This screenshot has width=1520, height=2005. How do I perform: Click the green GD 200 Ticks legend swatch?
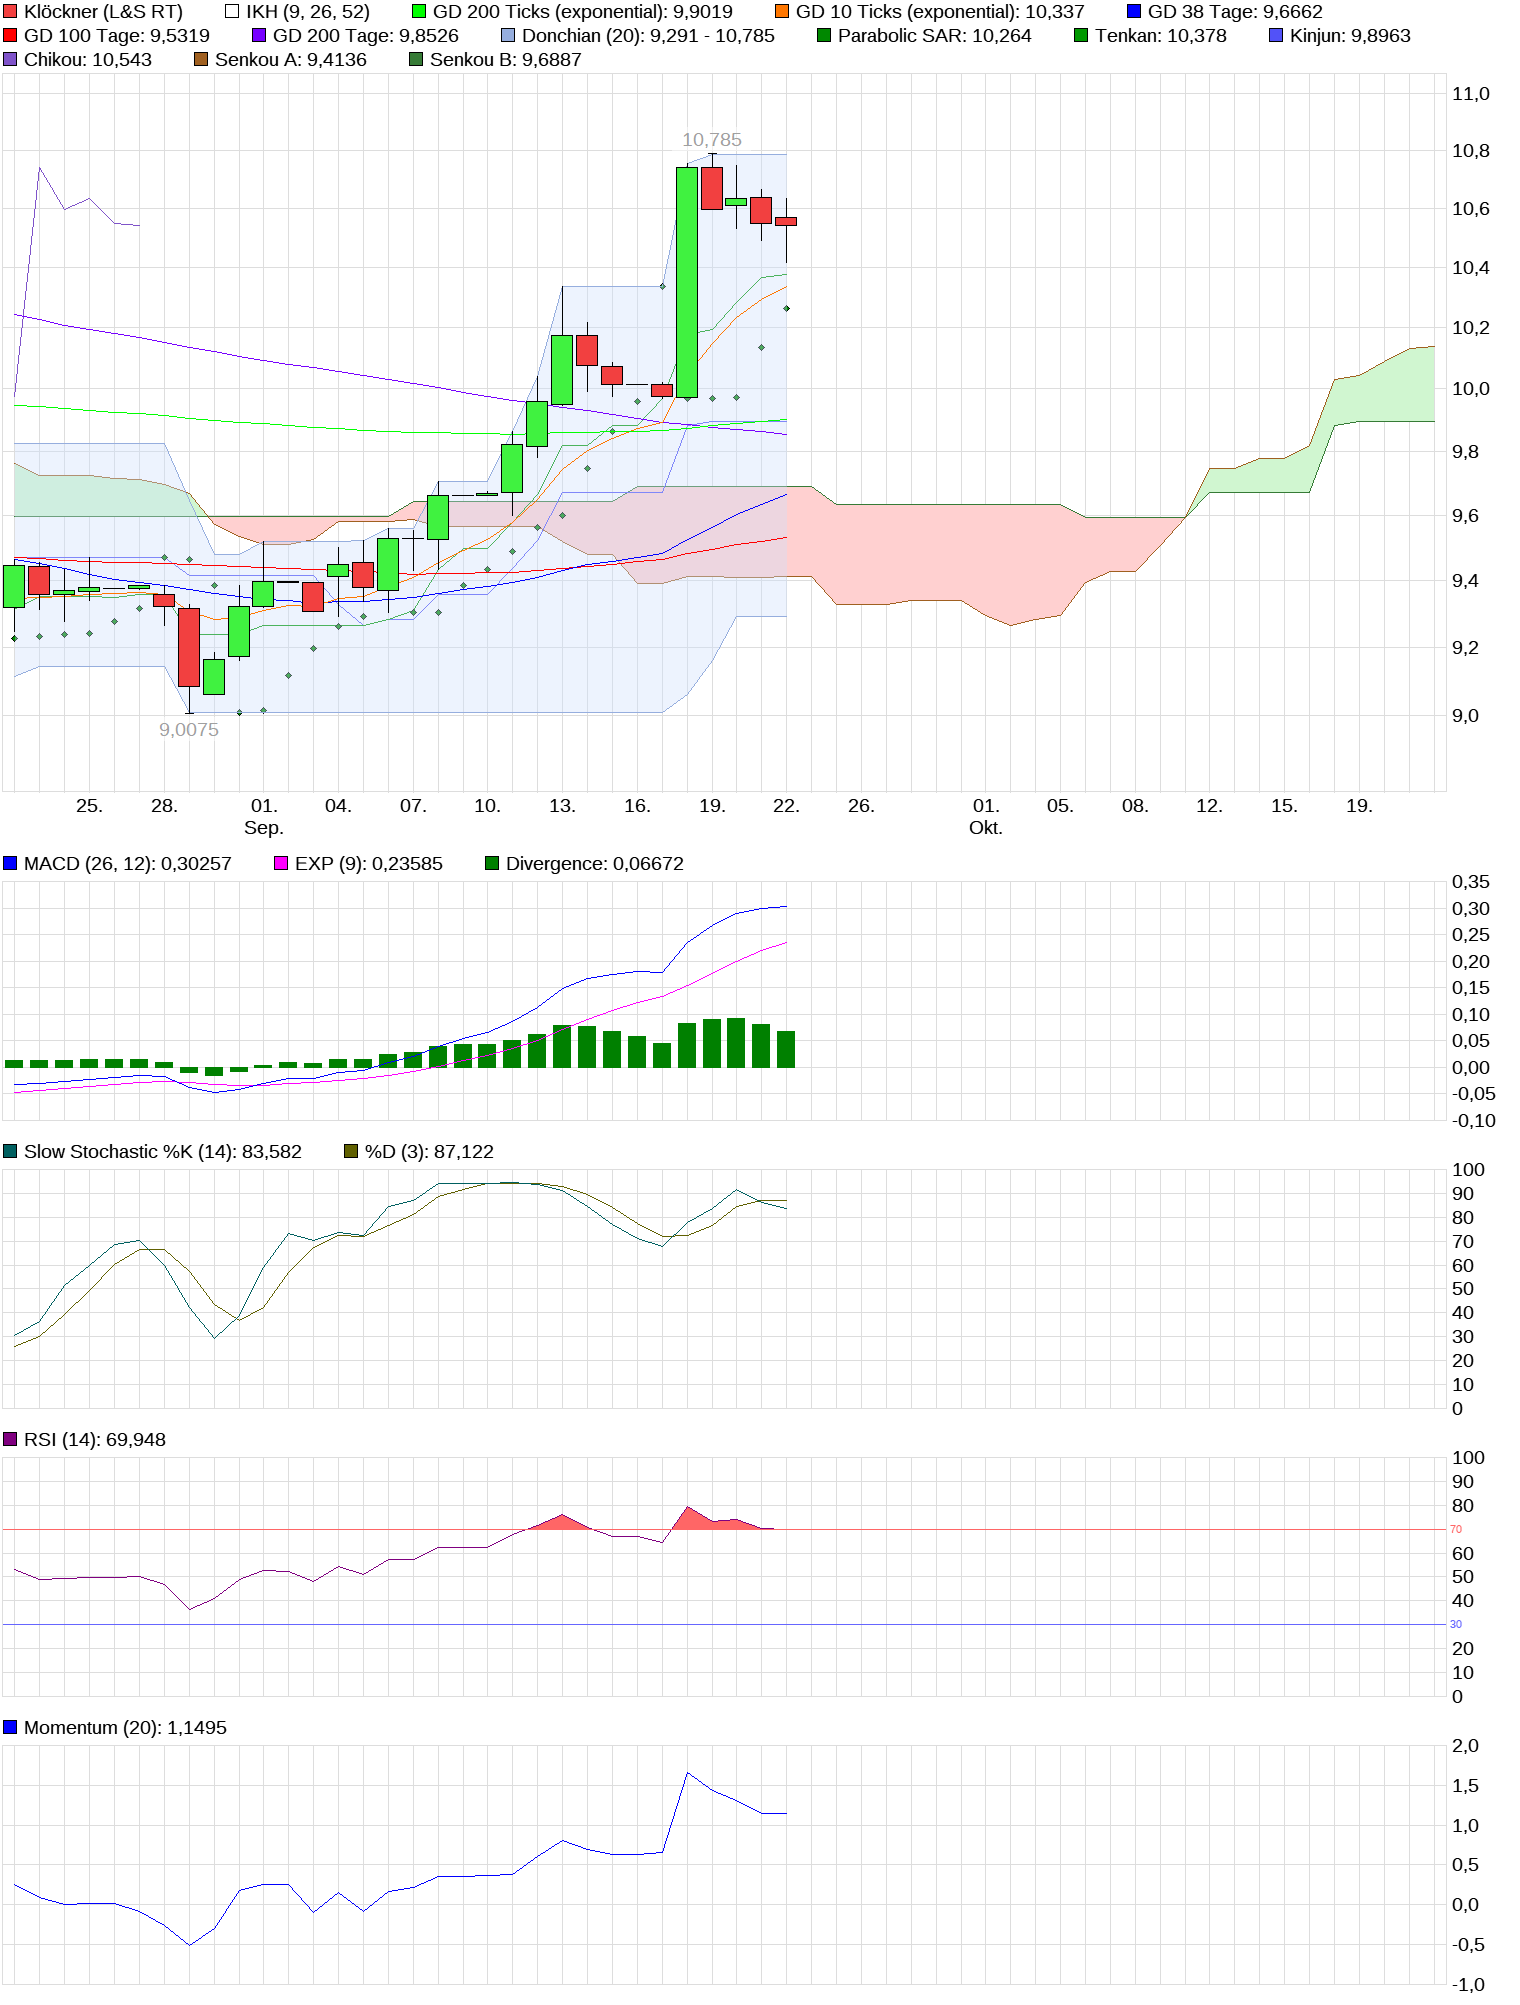(419, 12)
